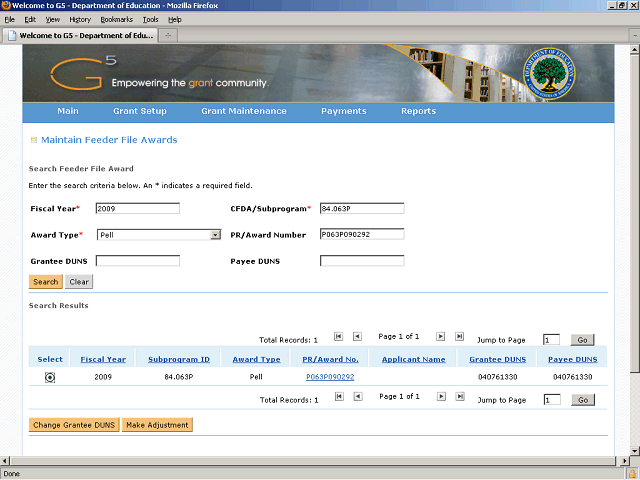
Task: Click the Search Results heading
Action: click(x=58, y=305)
